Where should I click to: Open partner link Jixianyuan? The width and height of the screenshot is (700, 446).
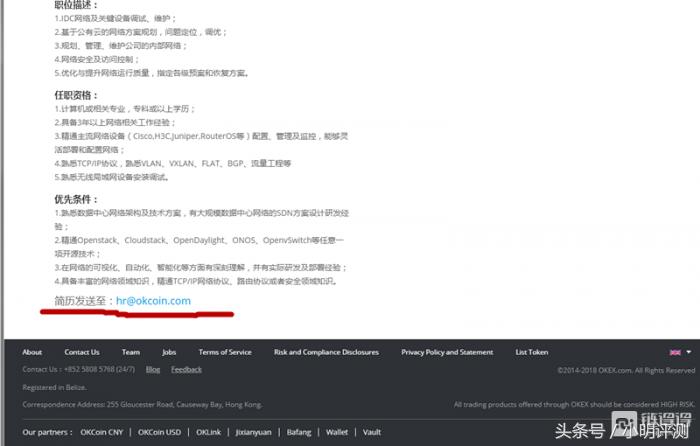tap(254, 432)
